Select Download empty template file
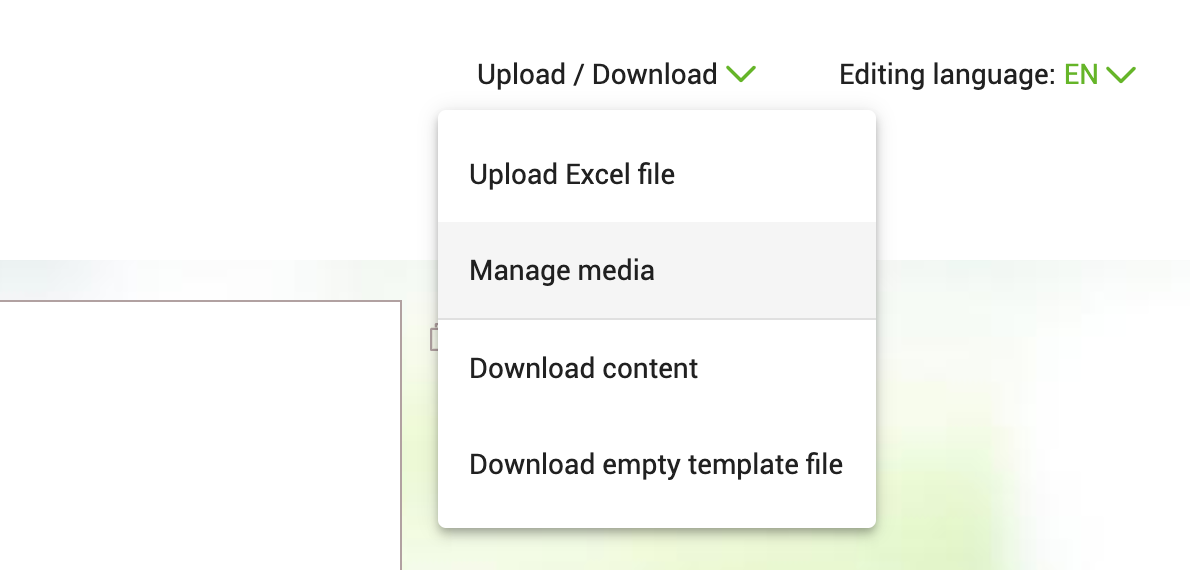1190x570 pixels. [x=656, y=464]
